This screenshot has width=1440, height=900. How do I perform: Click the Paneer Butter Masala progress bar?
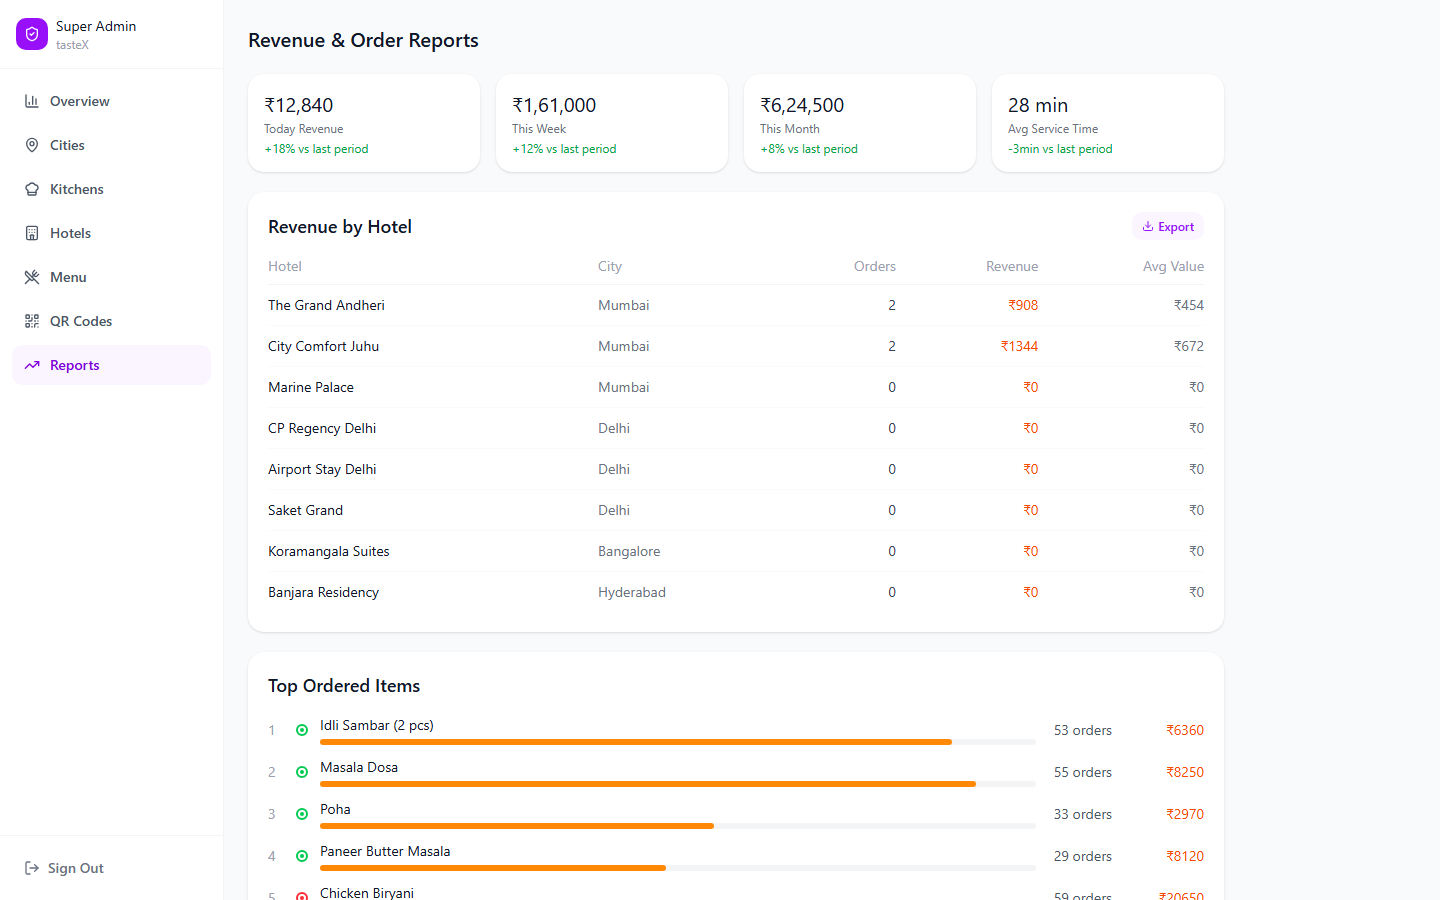[x=678, y=868]
